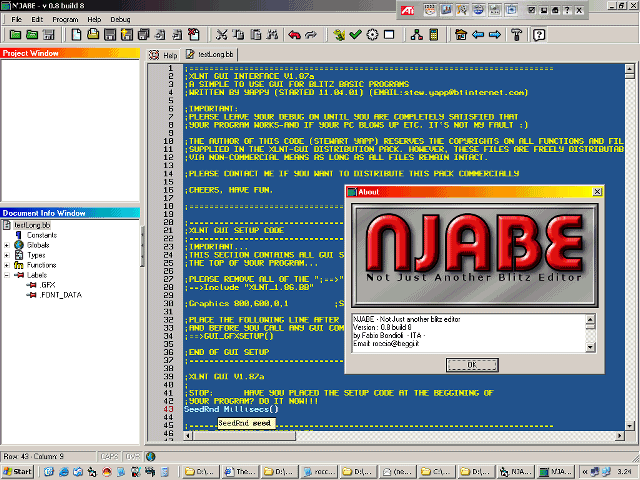Click the hierarchy tree diagram icon
640x480 pixels.
coord(417,35)
